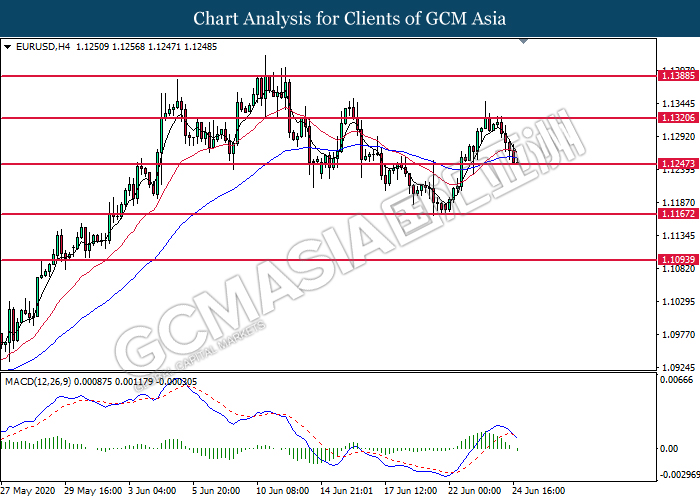Select the 1.11672 support price tag
Image resolution: width=700 pixels, height=500 pixels.
point(677,213)
